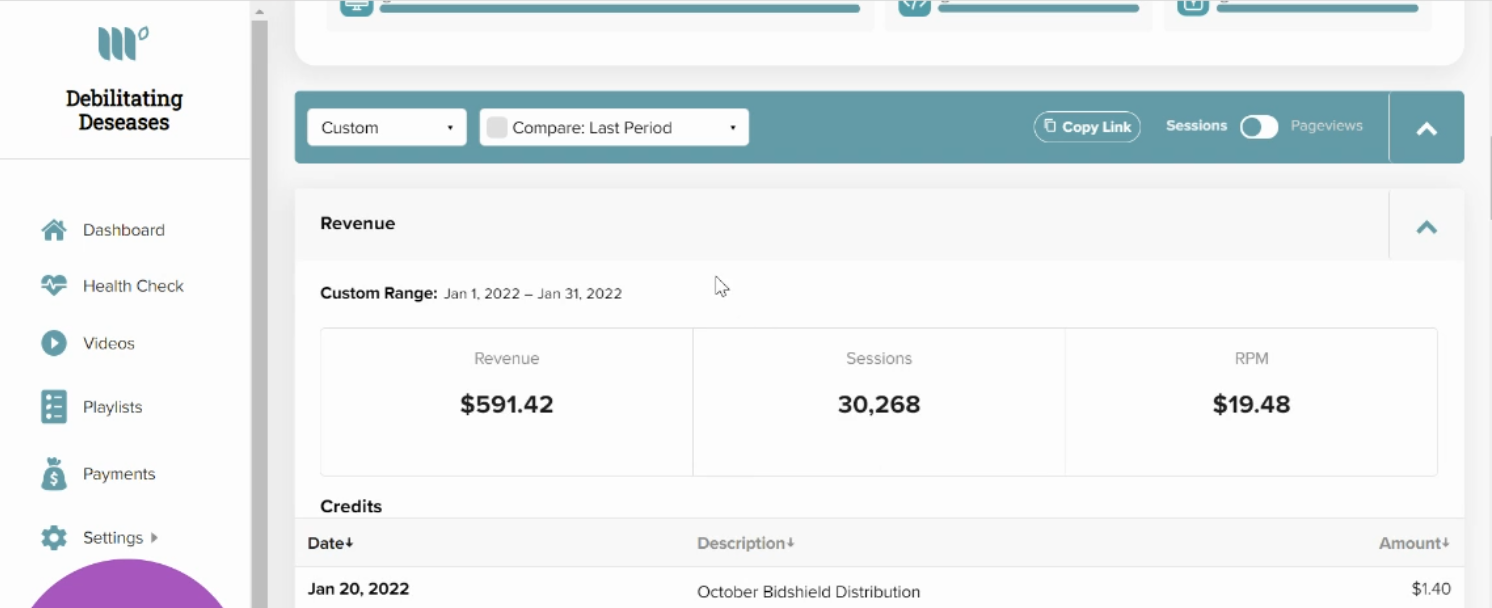
Task: Select the Pageviews label beside the switch
Action: [1327, 126]
